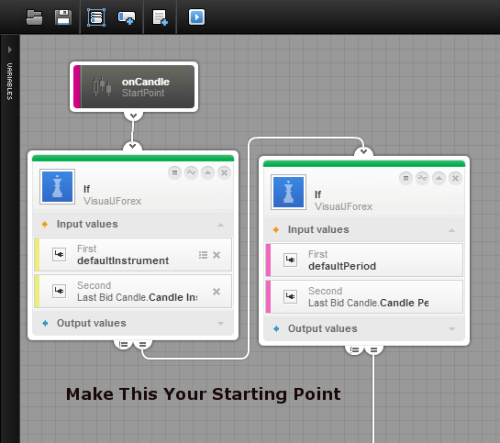Select the onCandle StartPoint block
The image size is (500, 443).
[134, 87]
